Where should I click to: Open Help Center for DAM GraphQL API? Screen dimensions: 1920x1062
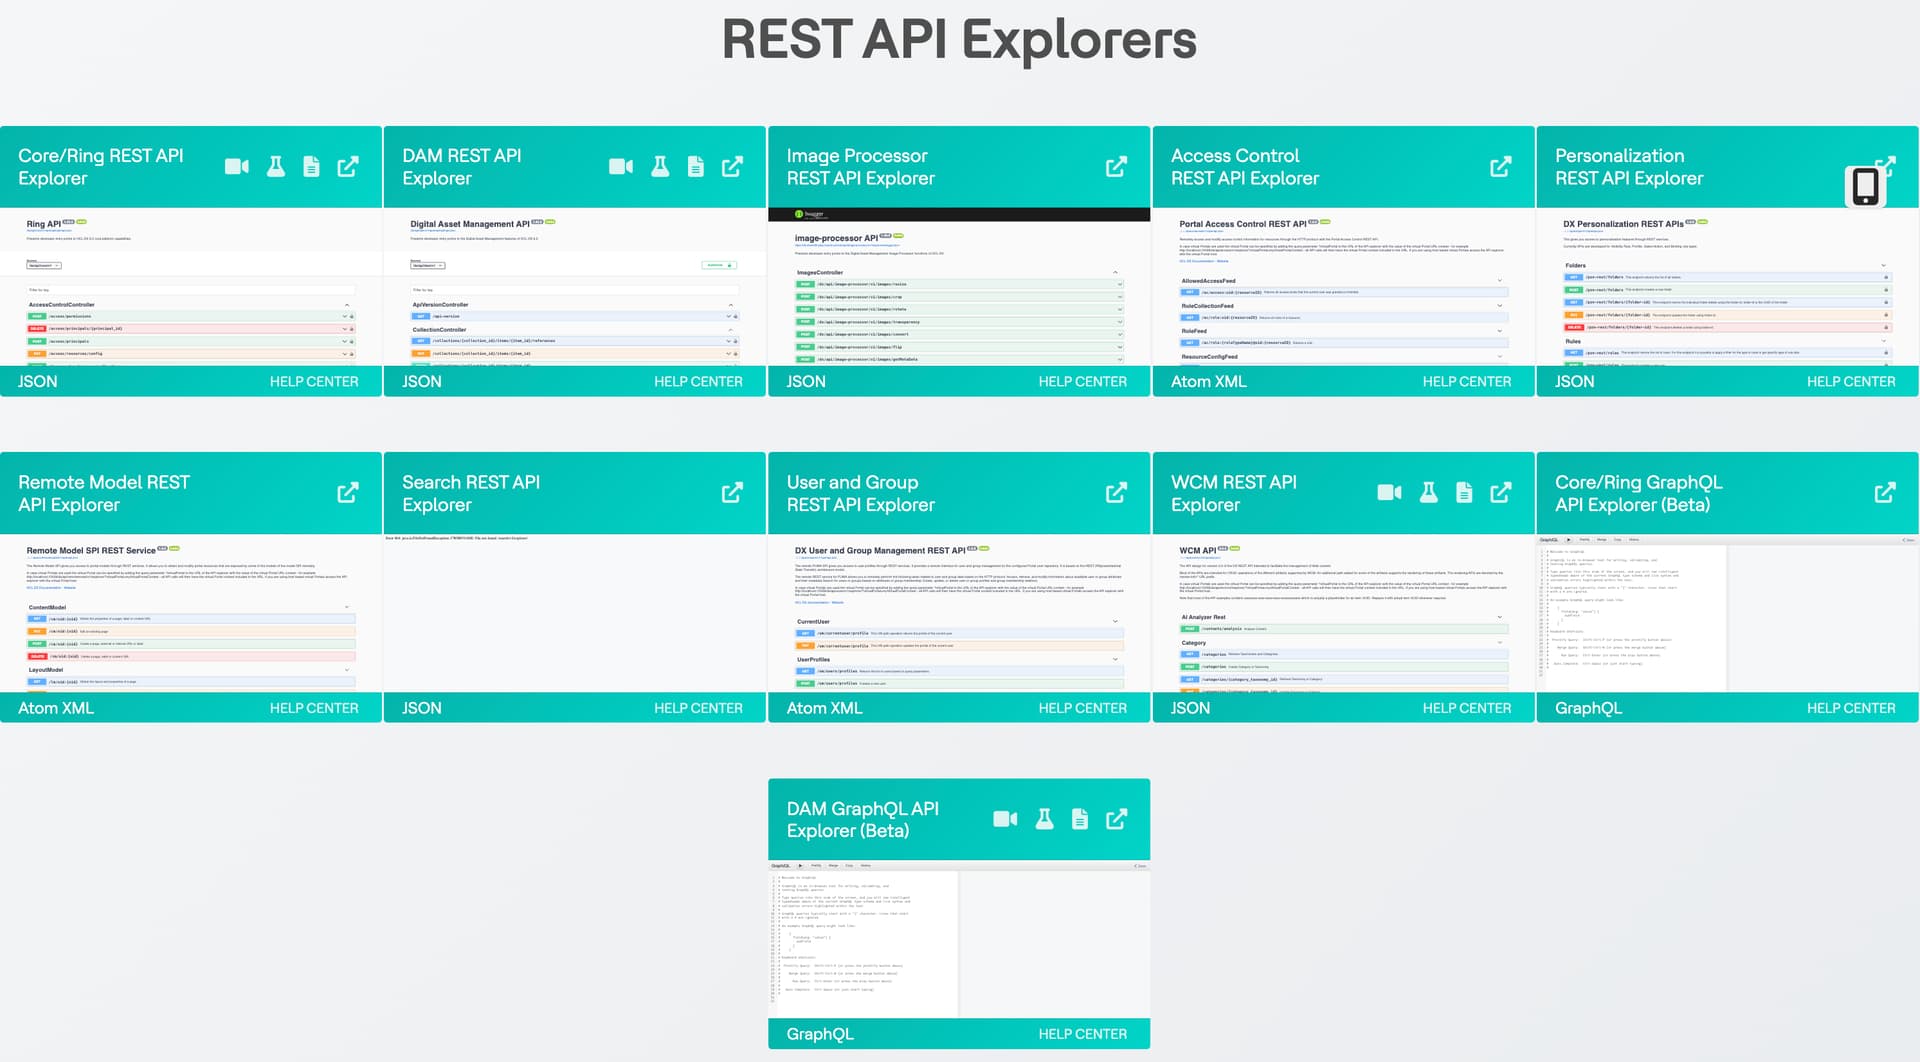click(x=1082, y=1034)
